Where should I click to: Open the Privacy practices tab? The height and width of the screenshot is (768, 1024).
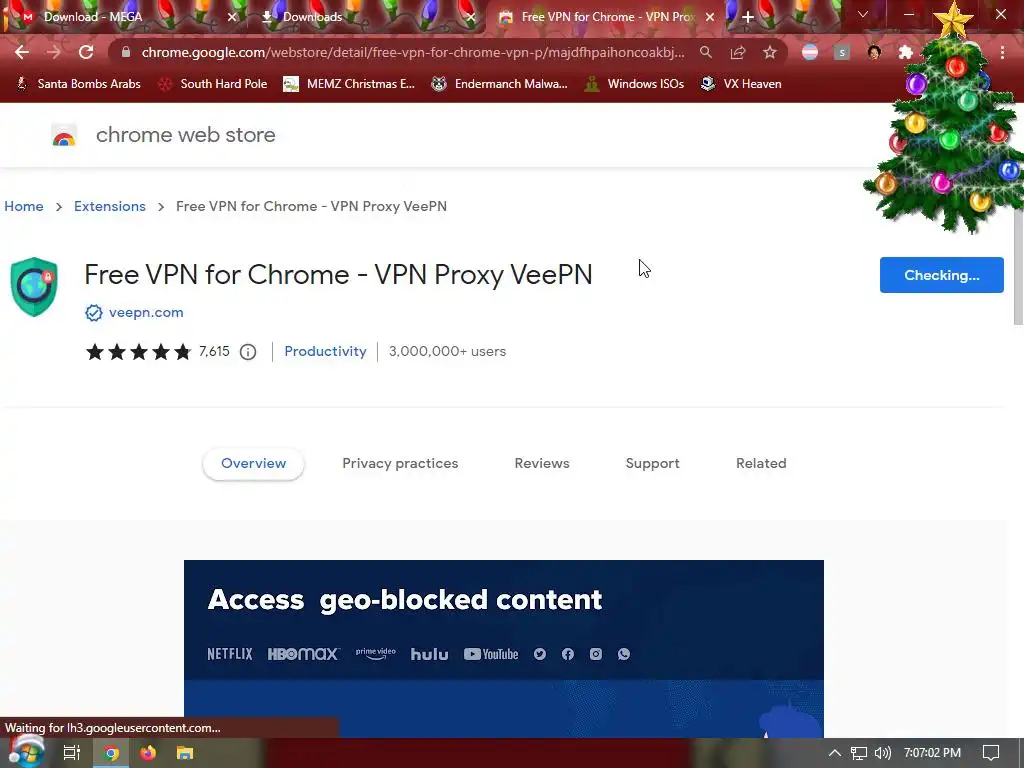click(x=400, y=464)
